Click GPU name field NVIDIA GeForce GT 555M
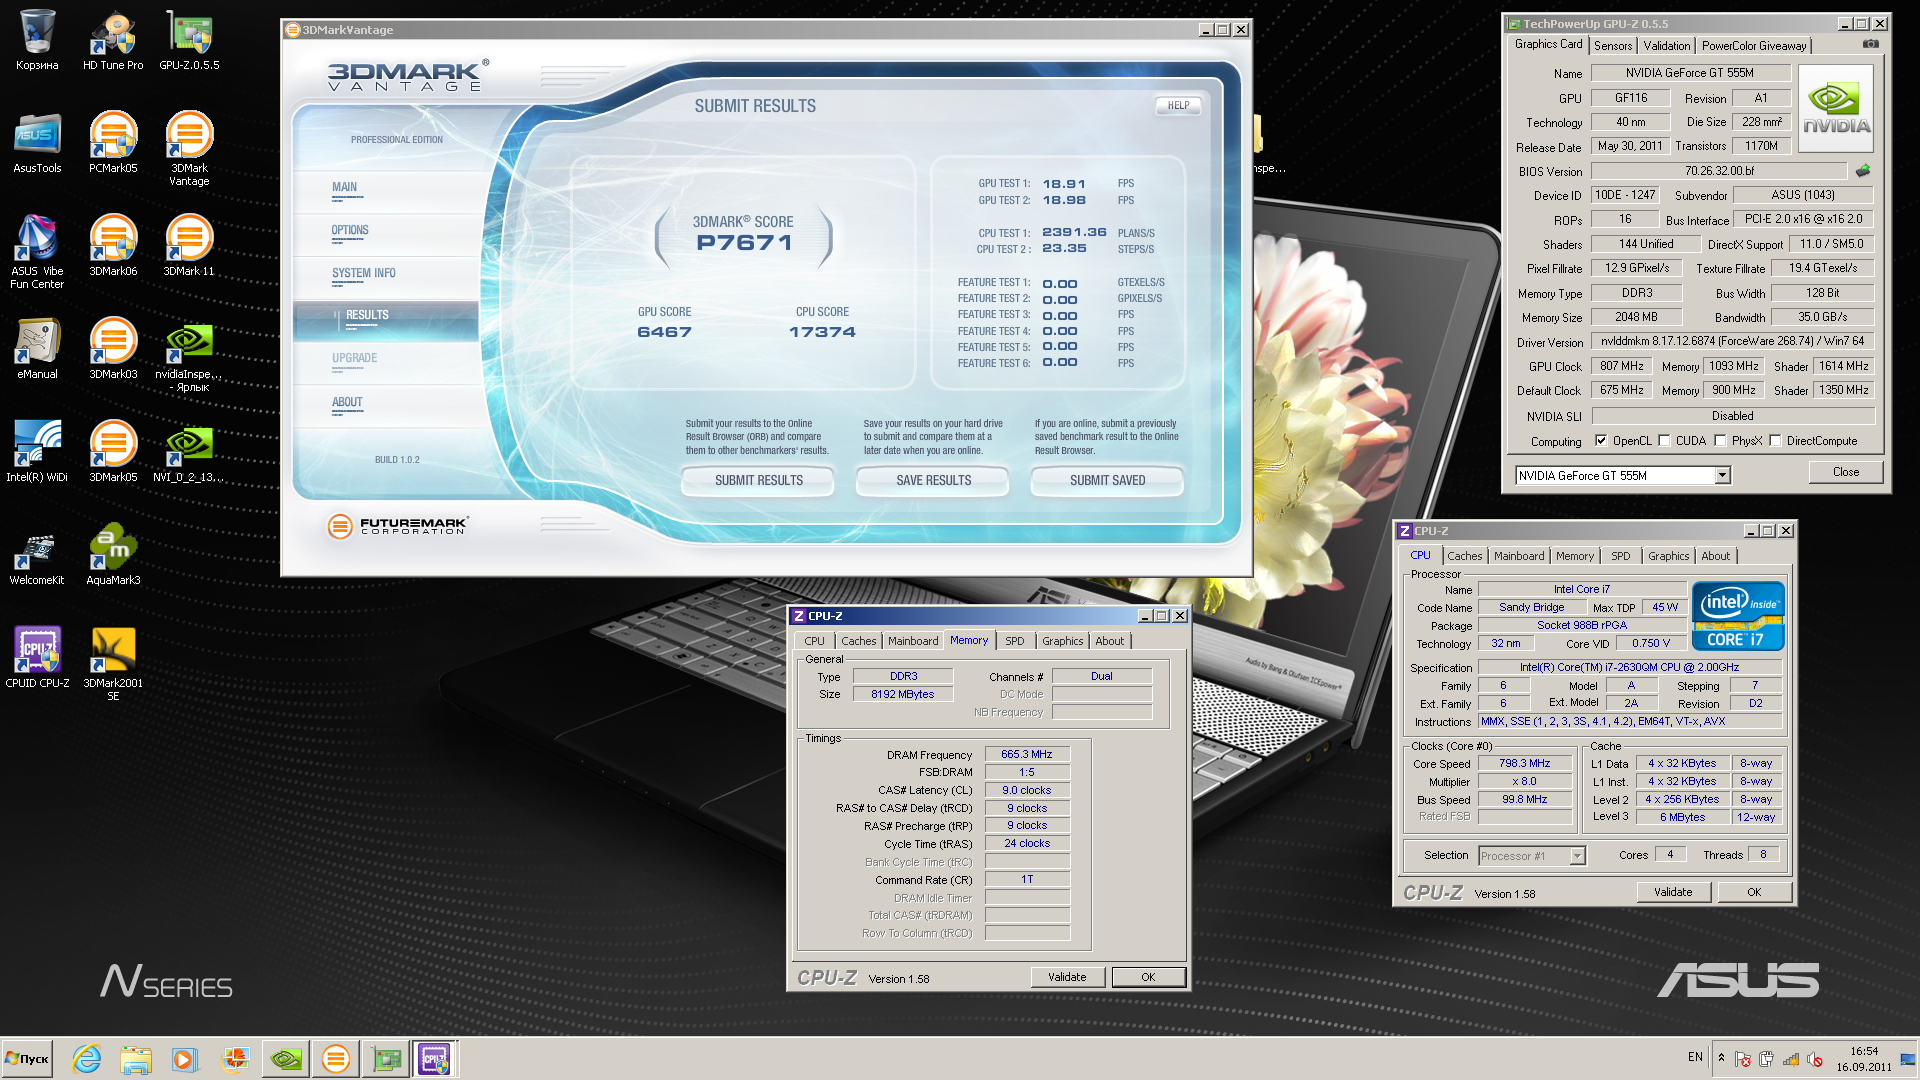This screenshot has height=1080, width=1920. [1689, 73]
